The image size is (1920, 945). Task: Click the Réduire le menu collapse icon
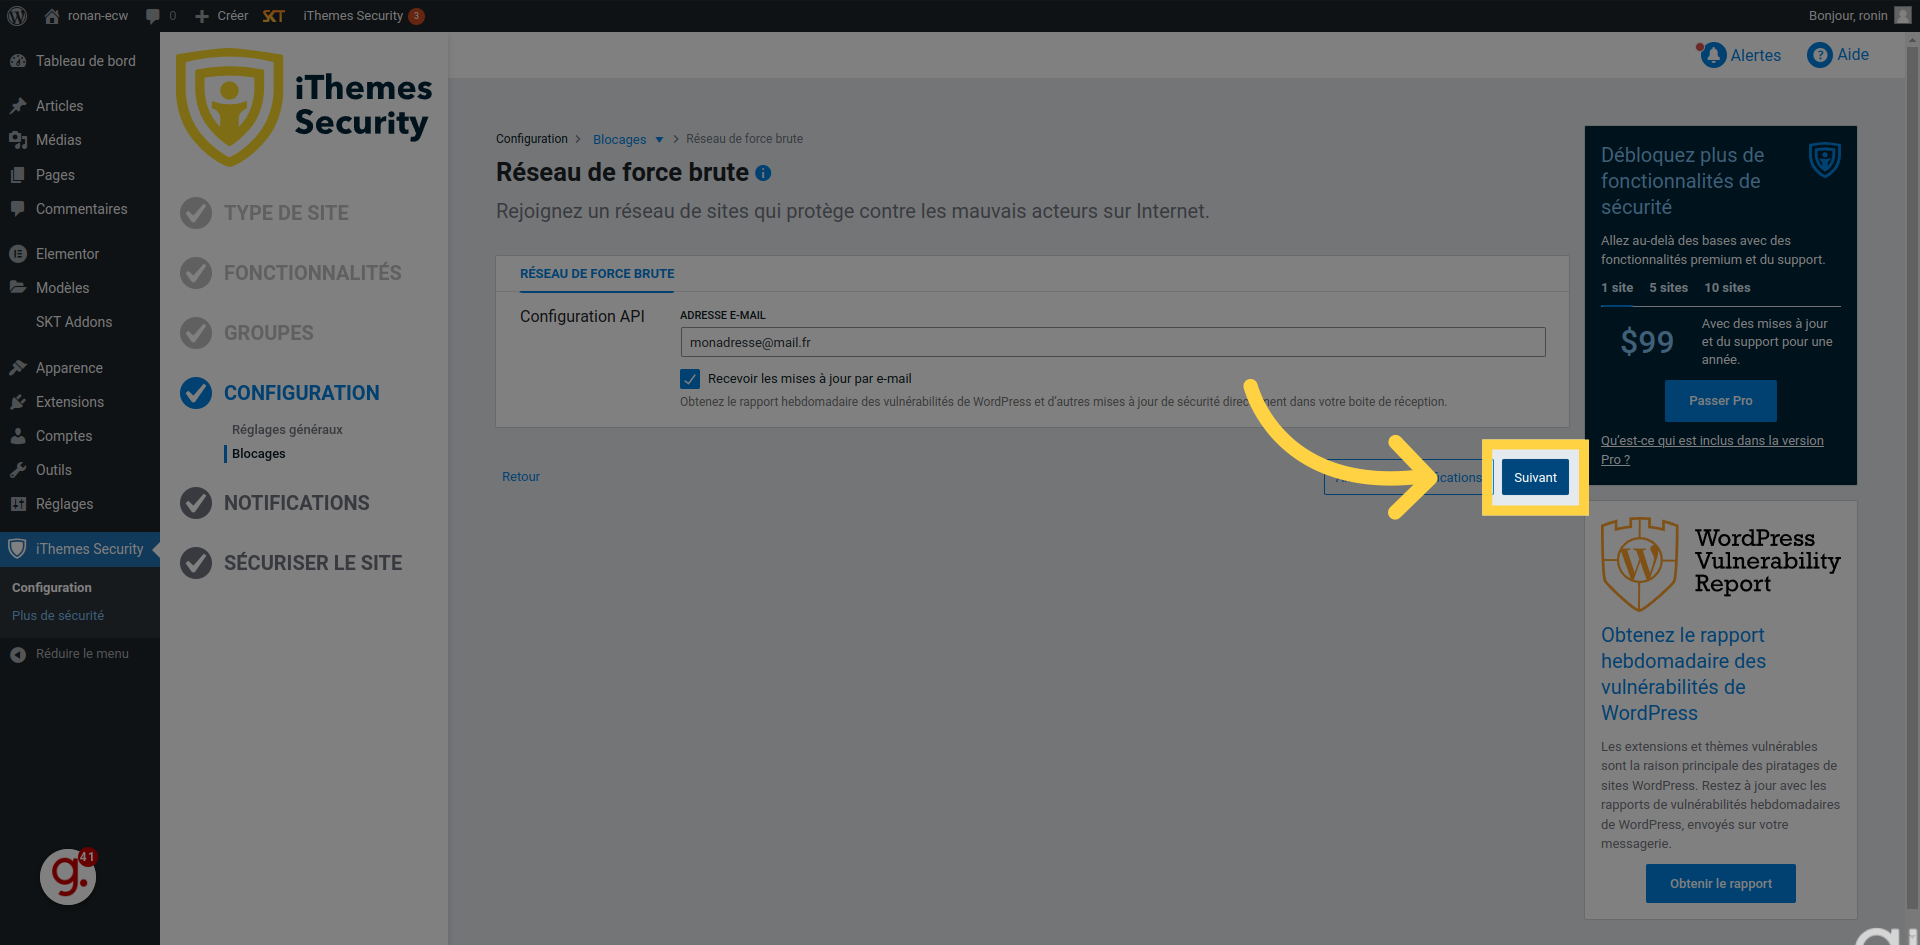(x=18, y=654)
